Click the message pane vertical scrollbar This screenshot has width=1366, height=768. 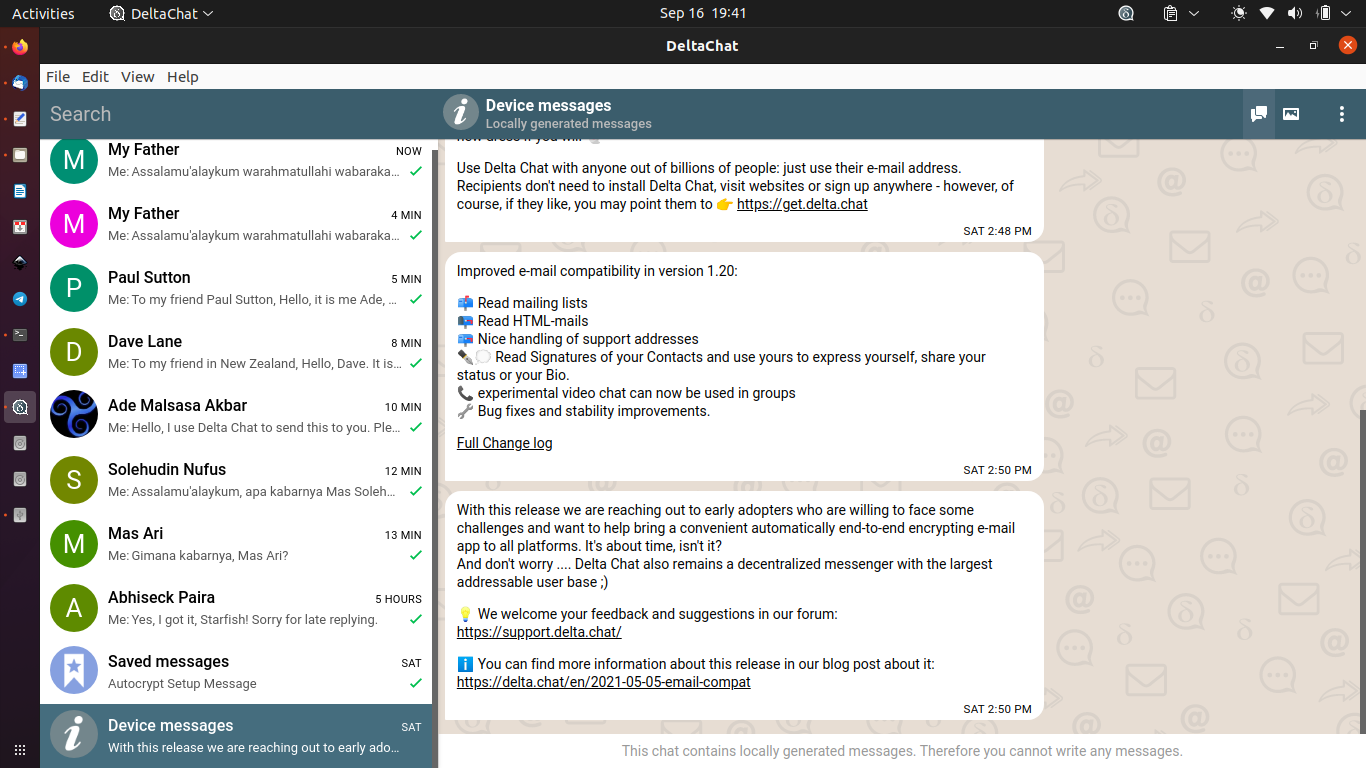point(1363,570)
